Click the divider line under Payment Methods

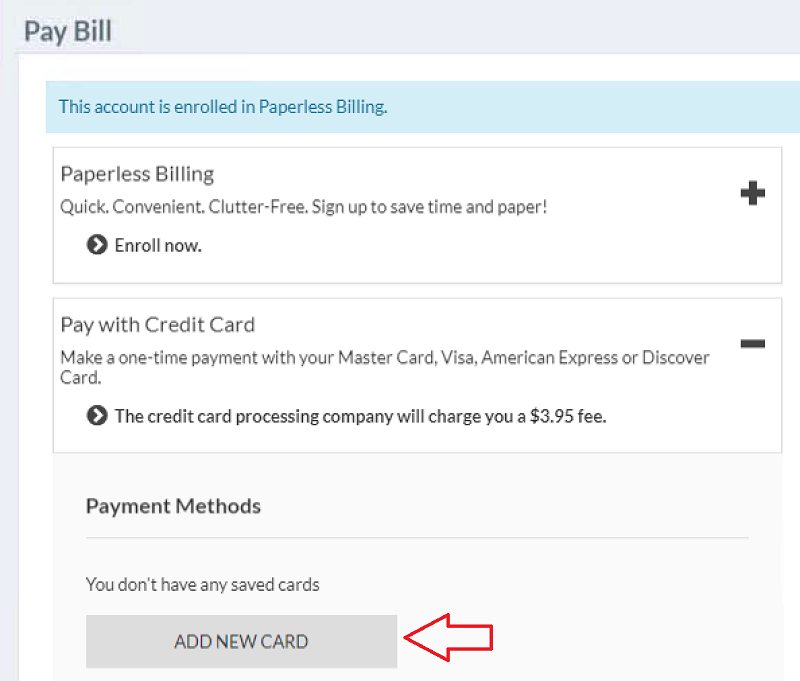pos(417,537)
